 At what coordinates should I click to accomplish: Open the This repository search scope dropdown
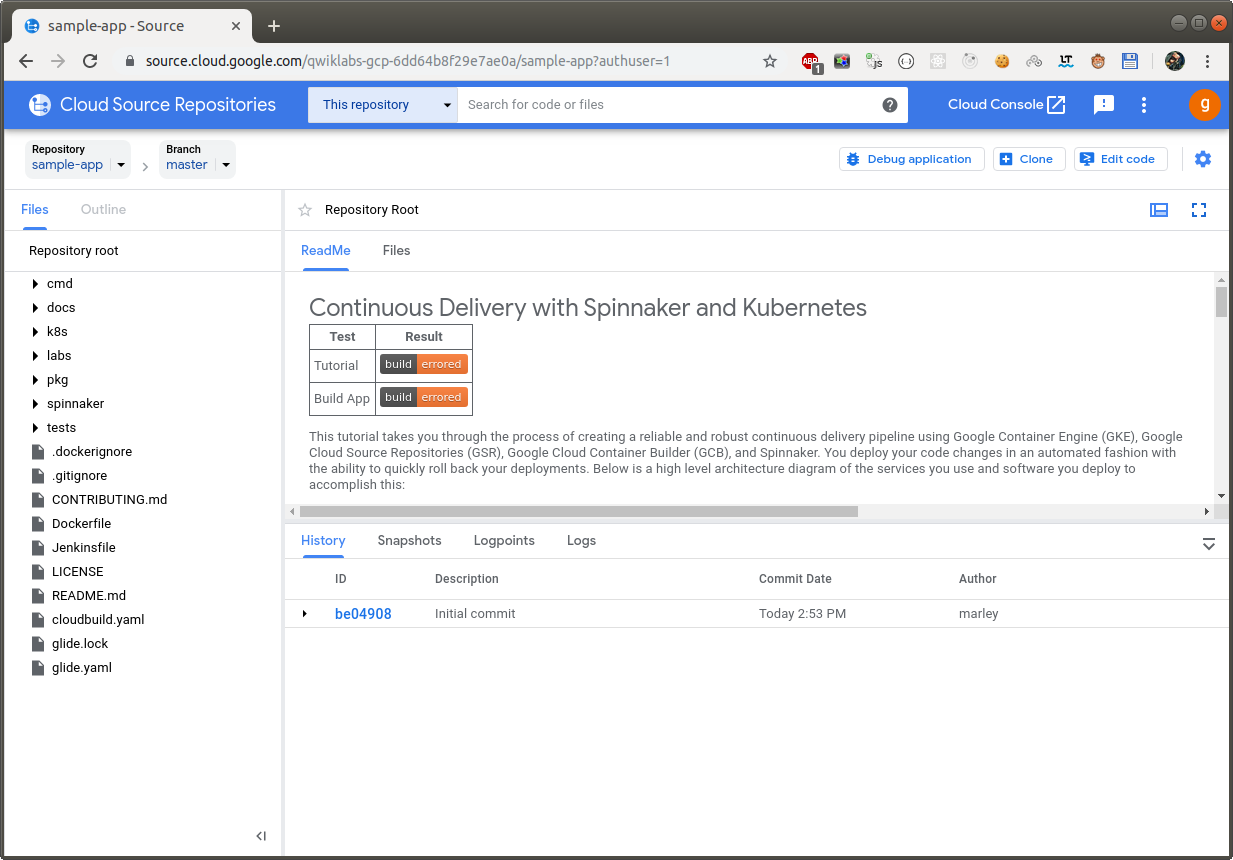pyautogui.click(x=382, y=105)
